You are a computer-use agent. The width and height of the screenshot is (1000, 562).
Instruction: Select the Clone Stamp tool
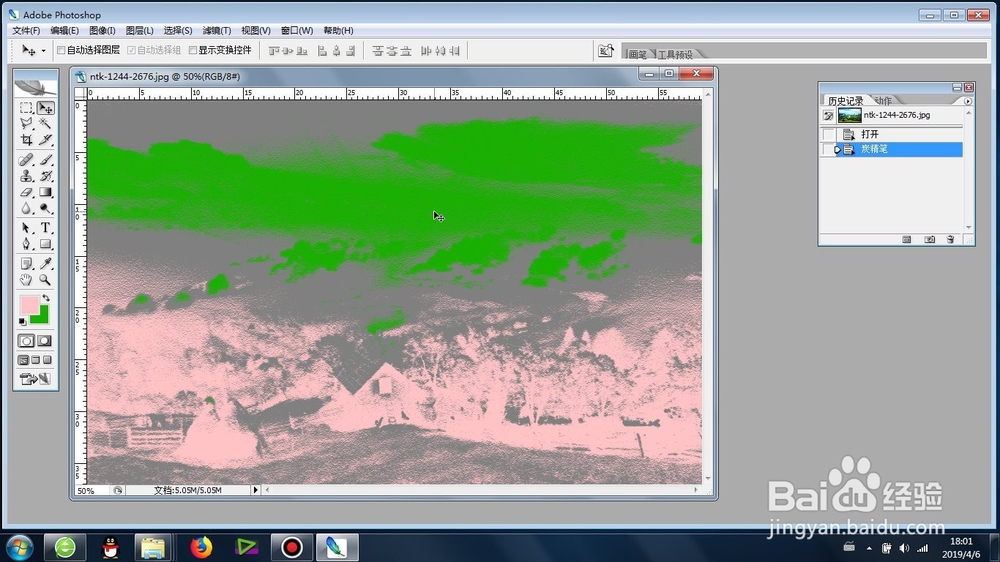click(26, 176)
